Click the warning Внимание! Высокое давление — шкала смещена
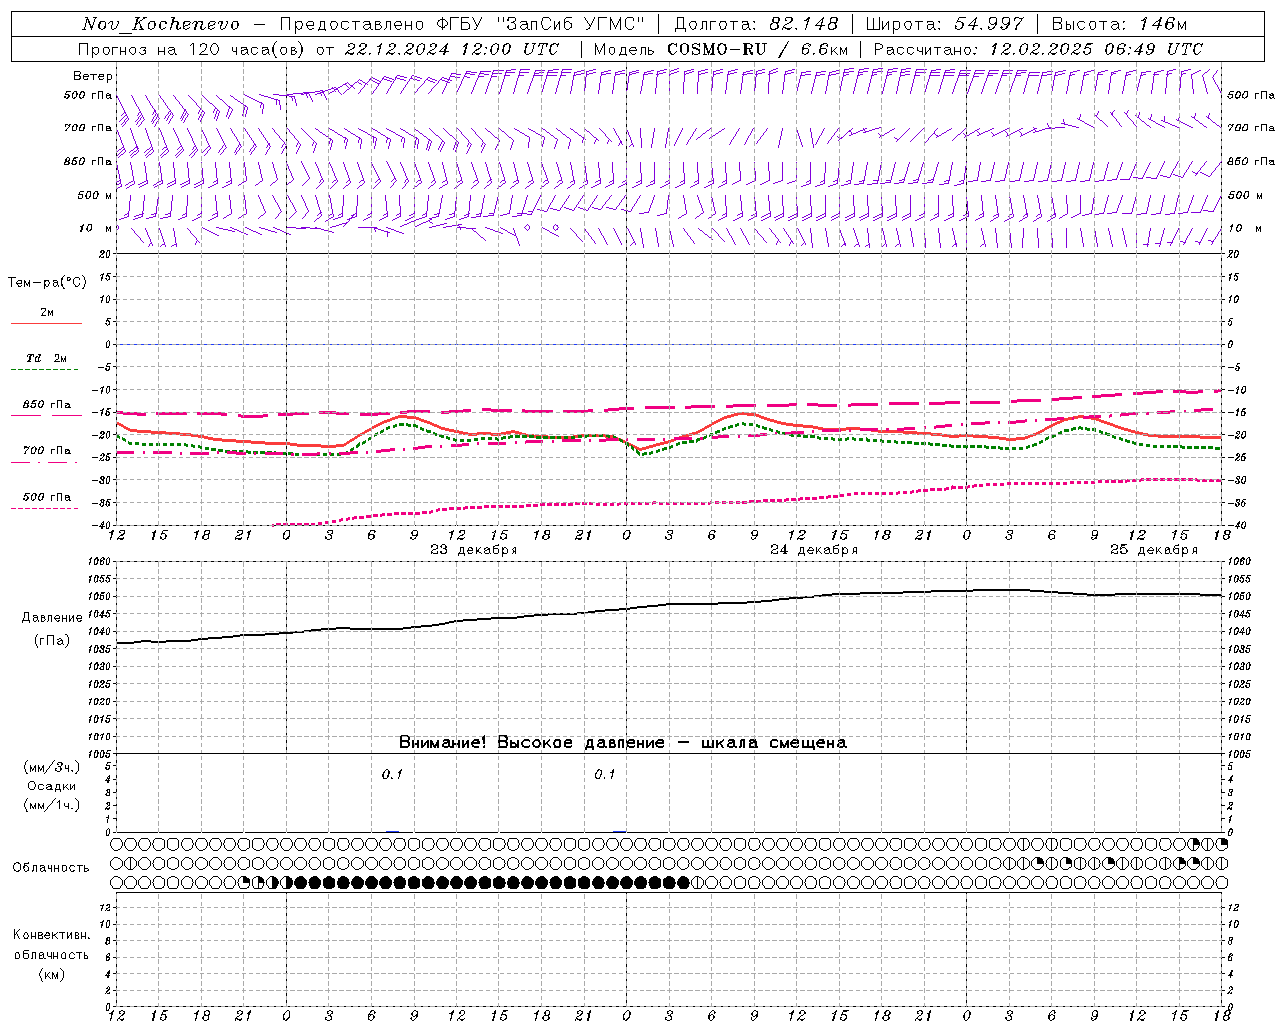1280x1024 pixels. point(622,743)
